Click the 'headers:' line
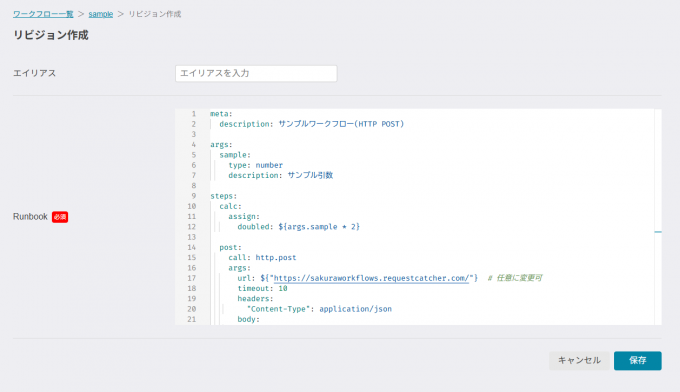Viewport: 680px width, 392px height. (x=255, y=298)
